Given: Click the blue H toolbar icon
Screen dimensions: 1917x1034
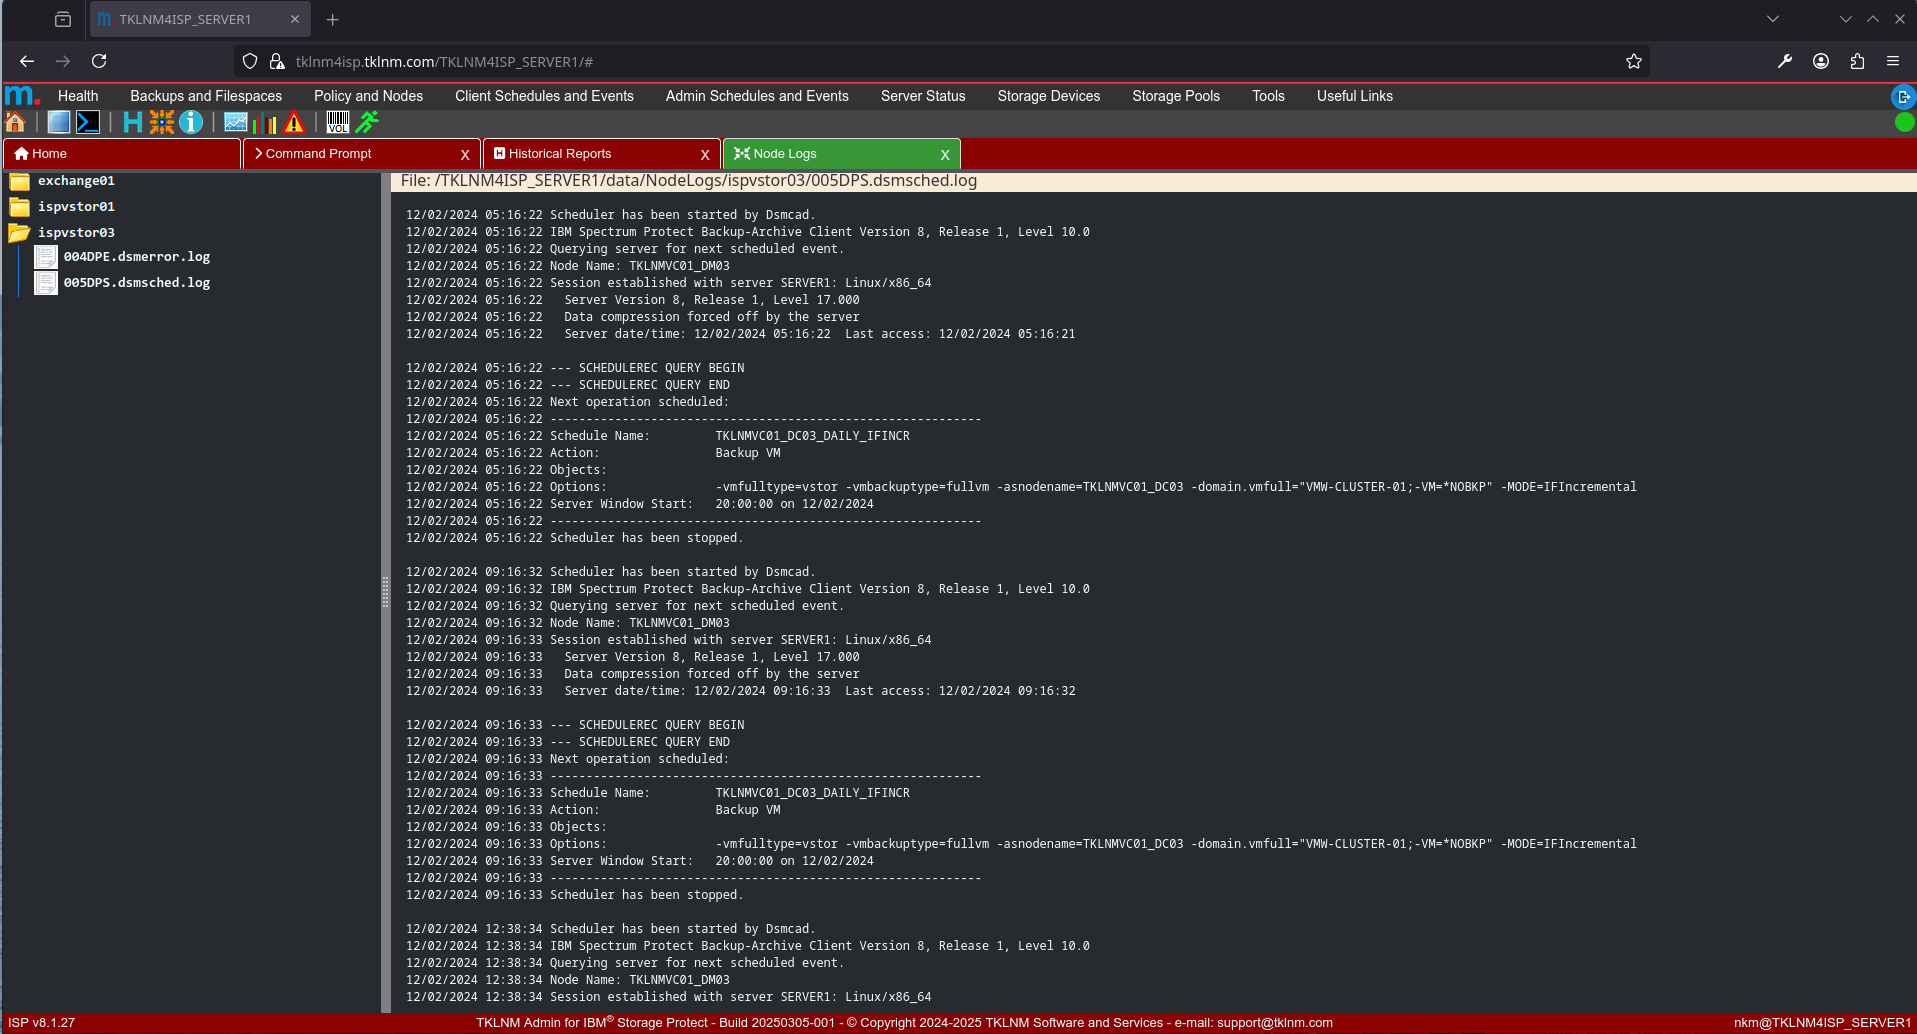Looking at the screenshot, I should (132, 122).
